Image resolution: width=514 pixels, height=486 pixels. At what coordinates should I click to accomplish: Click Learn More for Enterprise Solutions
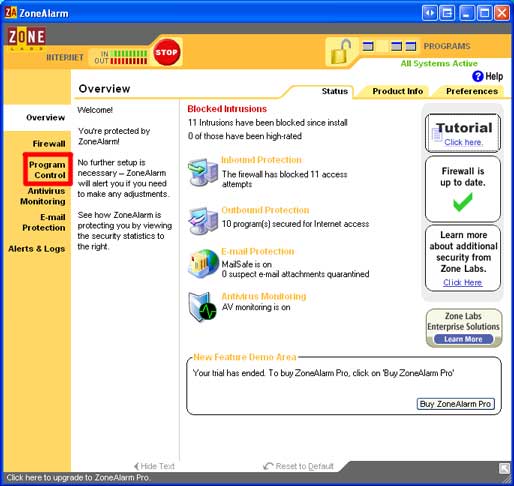point(463,339)
